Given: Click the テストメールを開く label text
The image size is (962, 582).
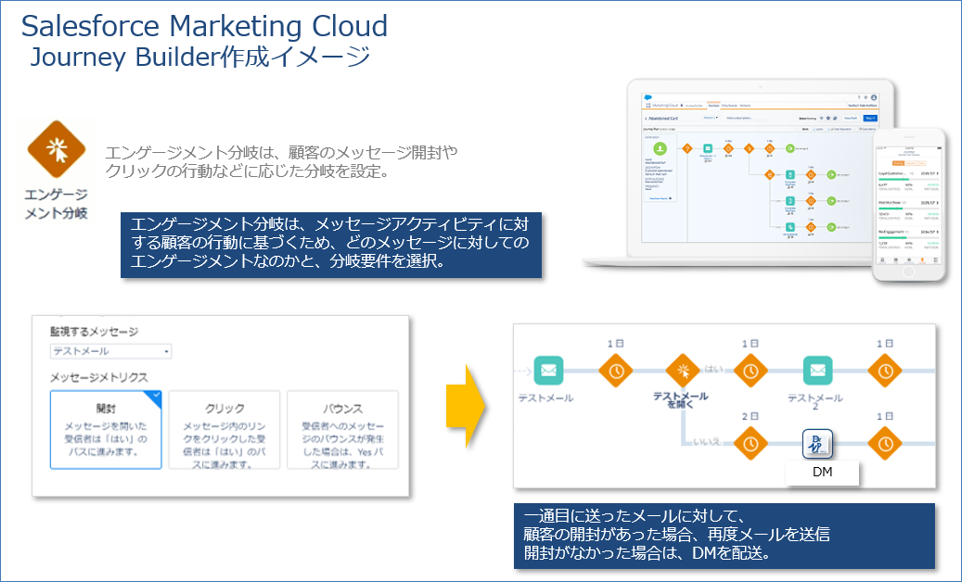Looking at the screenshot, I should point(680,400).
